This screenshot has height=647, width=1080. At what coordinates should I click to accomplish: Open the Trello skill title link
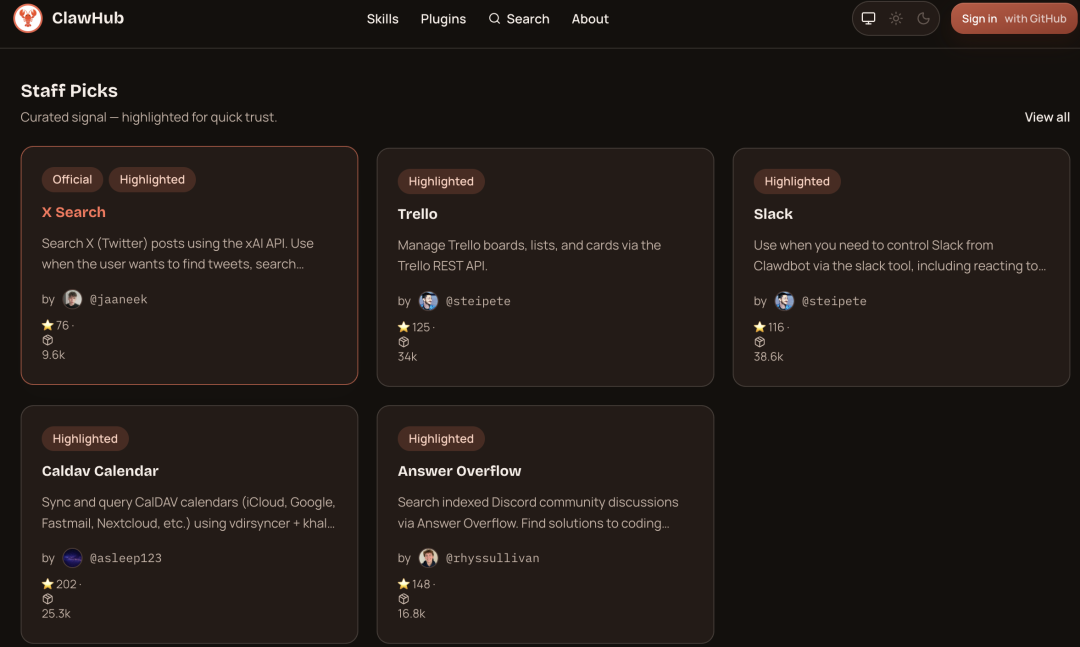tap(417, 214)
